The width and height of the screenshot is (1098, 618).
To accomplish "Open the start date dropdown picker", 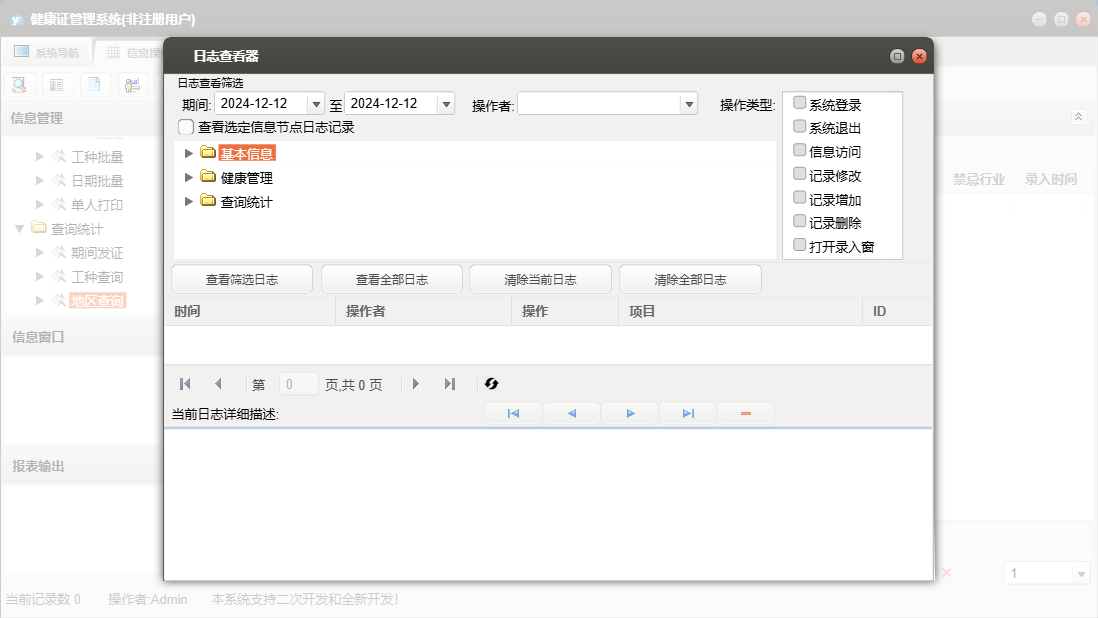I will click(x=316, y=104).
